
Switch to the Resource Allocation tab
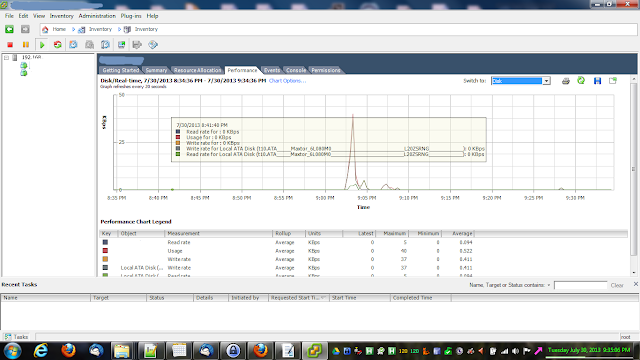(x=198, y=70)
